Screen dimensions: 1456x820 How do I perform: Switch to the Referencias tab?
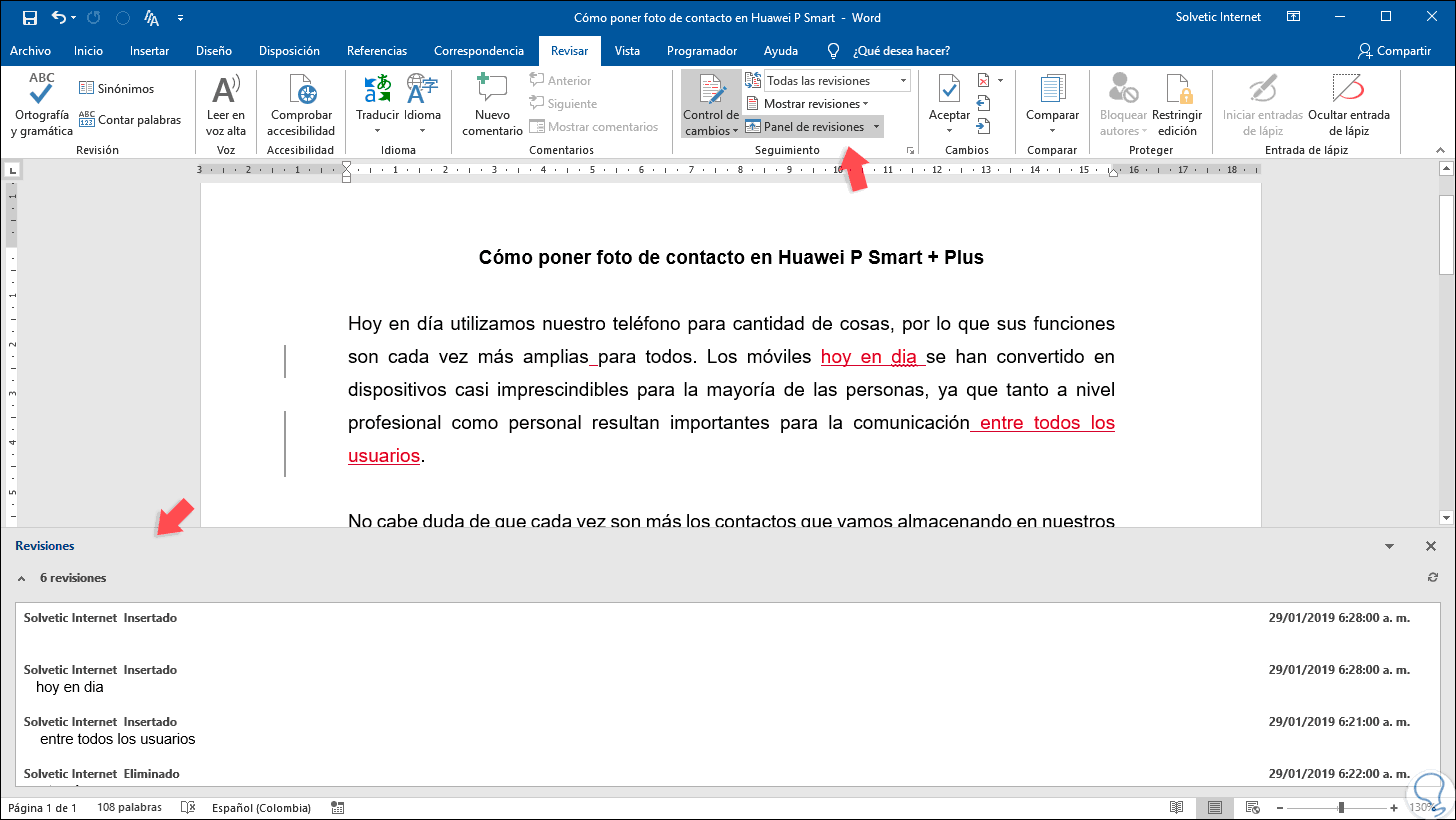pyautogui.click(x=377, y=51)
